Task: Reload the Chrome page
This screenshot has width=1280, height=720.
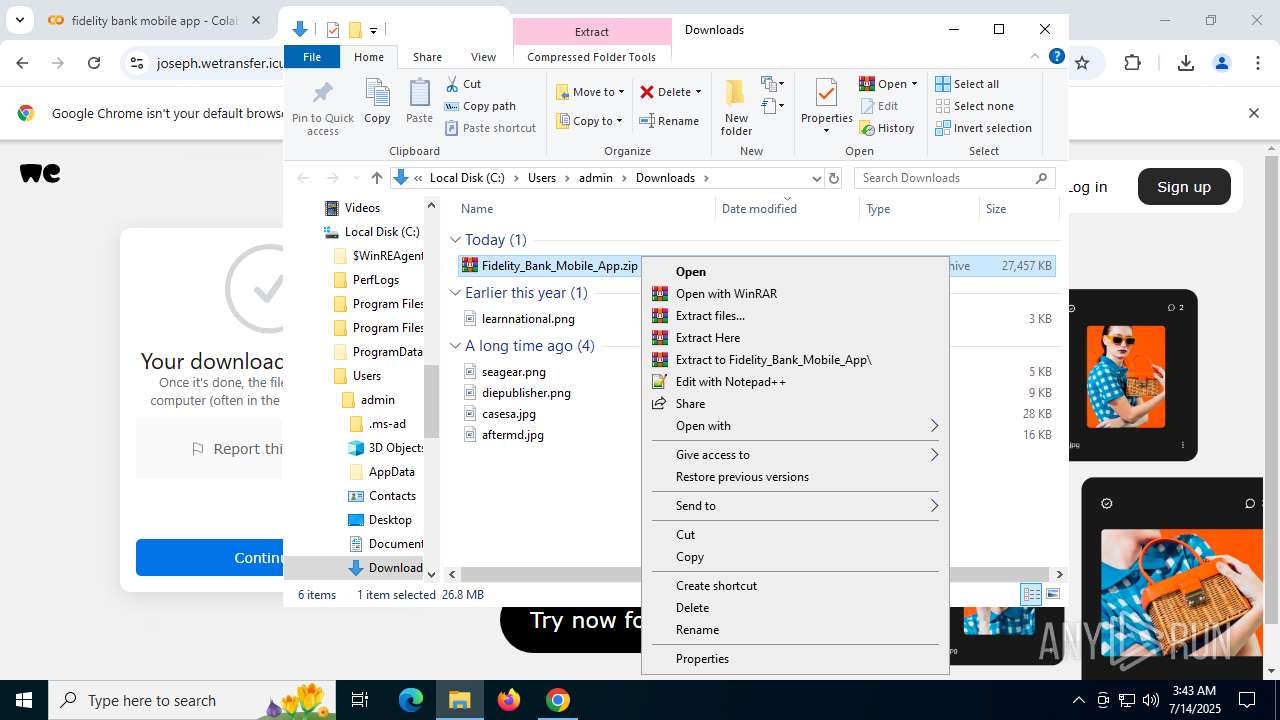Action: coord(94,63)
